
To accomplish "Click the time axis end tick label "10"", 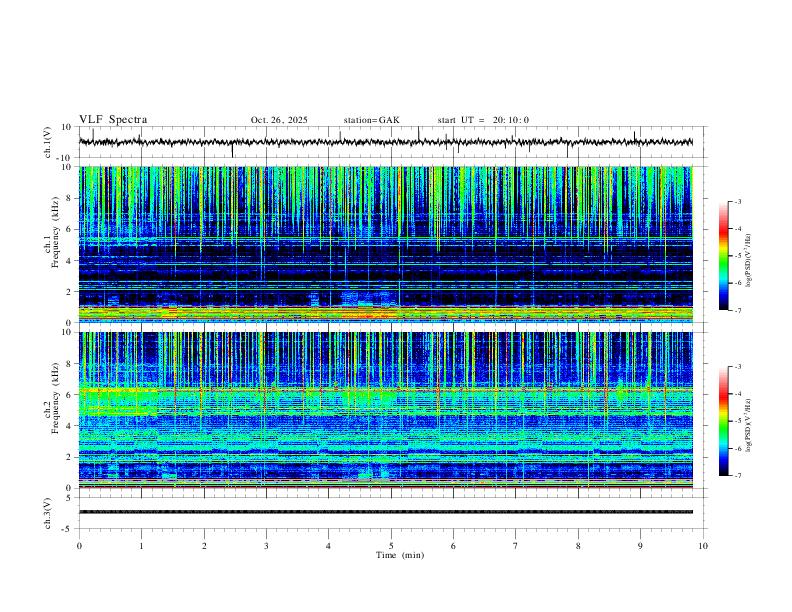I will click(703, 546).
